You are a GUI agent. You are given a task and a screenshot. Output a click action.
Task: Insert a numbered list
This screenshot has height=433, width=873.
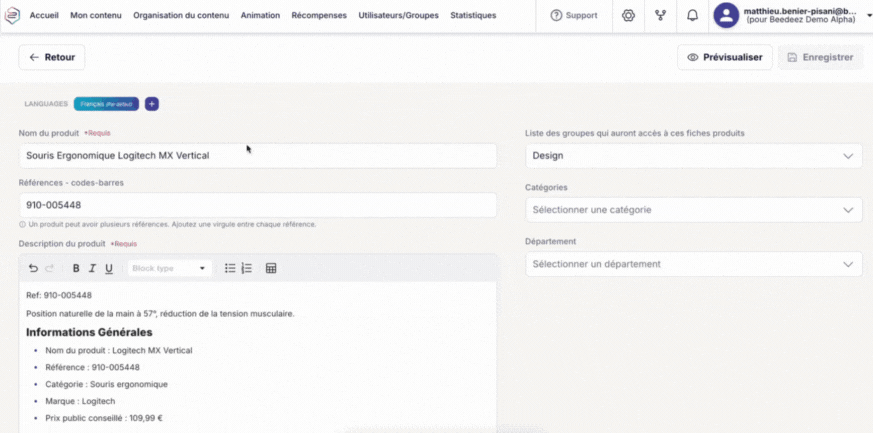point(247,268)
